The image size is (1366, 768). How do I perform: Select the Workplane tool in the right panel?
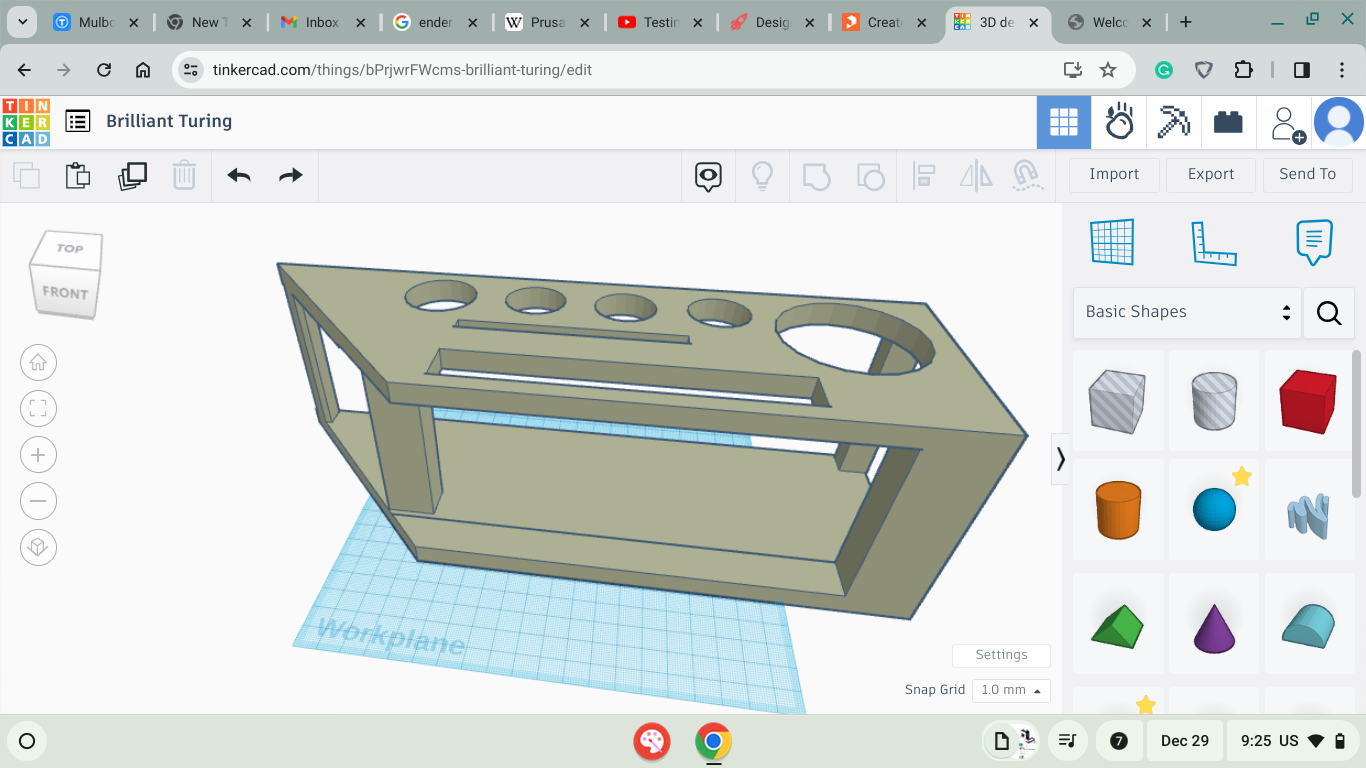pyautogui.click(x=1111, y=241)
